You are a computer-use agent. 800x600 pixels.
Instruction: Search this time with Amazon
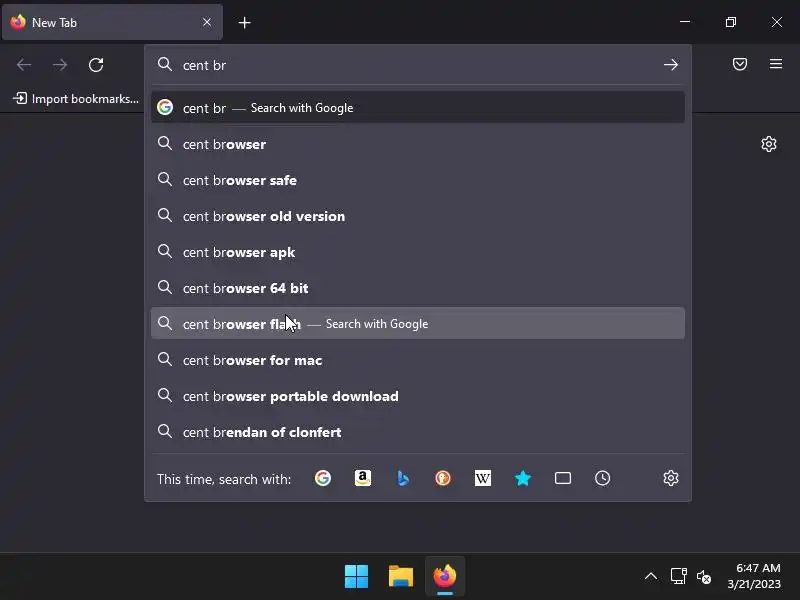[363, 479]
